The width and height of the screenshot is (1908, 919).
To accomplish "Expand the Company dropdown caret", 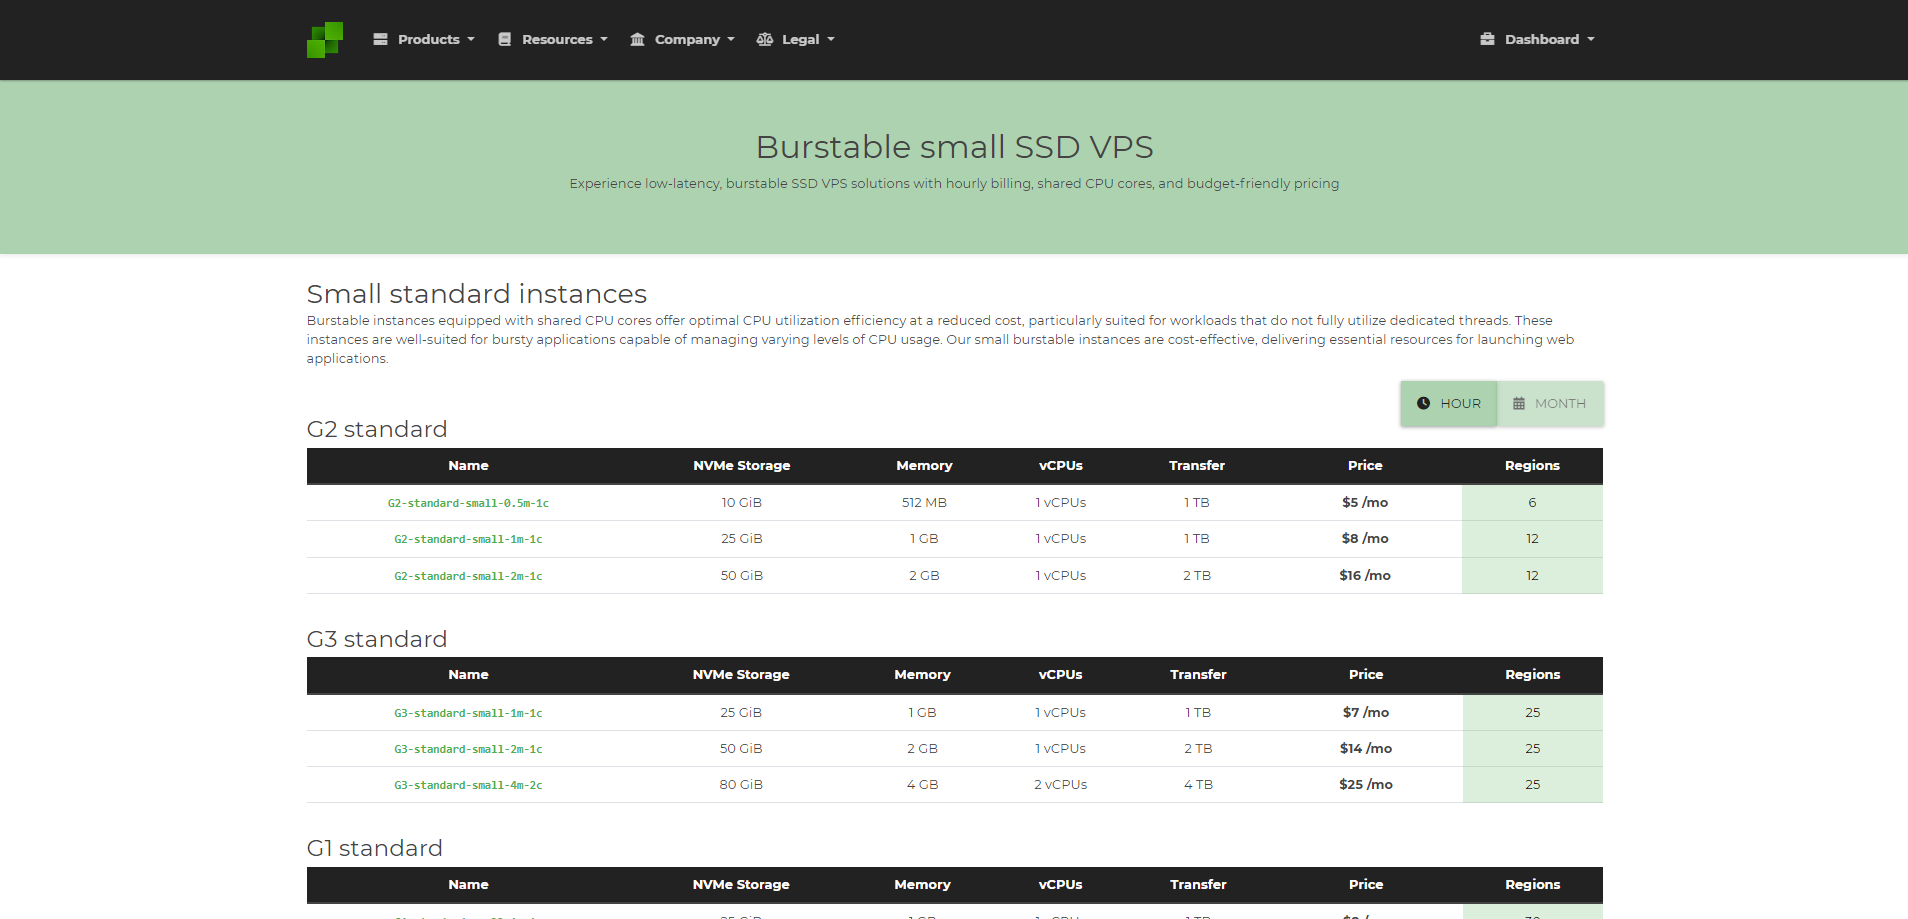I will [731, 40].
